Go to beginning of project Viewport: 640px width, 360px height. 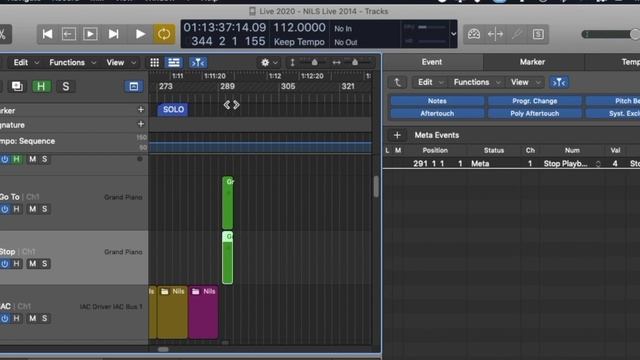47,34
